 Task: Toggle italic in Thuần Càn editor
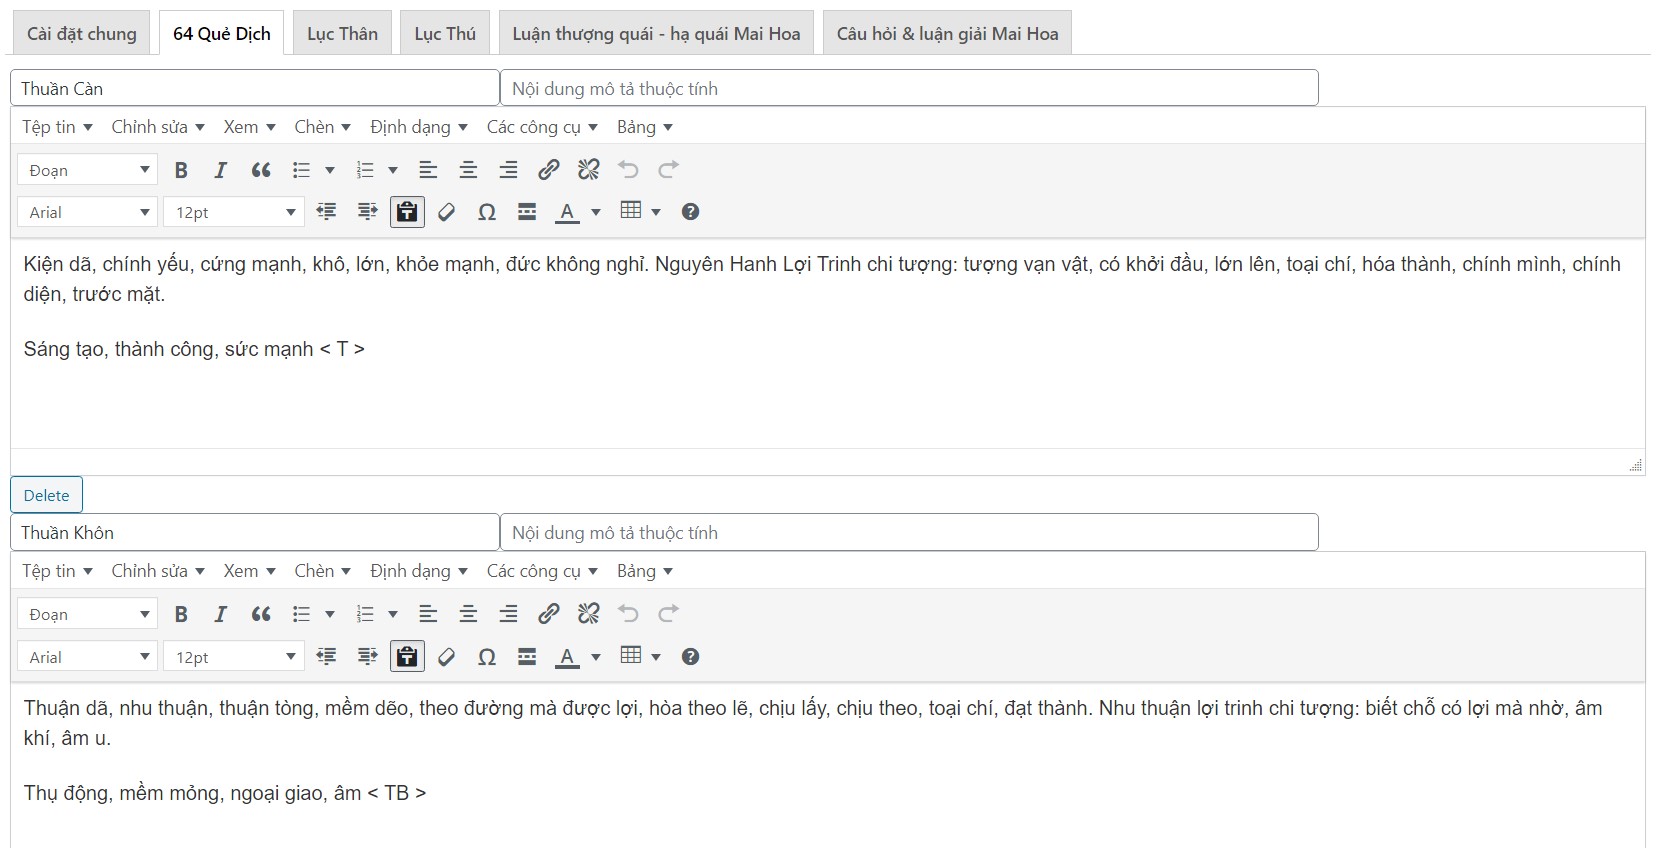coord(221,170)
